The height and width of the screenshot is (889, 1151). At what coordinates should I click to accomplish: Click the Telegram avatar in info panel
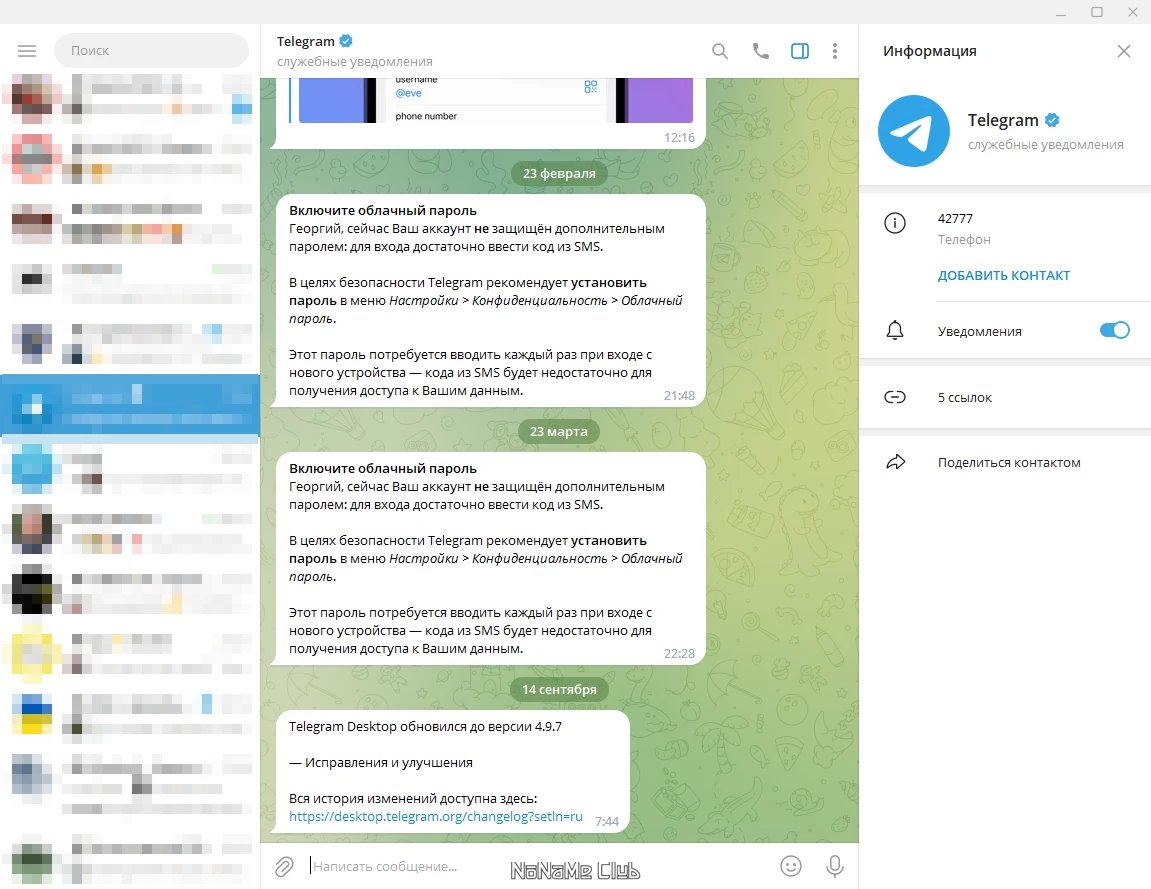point(913,131)
